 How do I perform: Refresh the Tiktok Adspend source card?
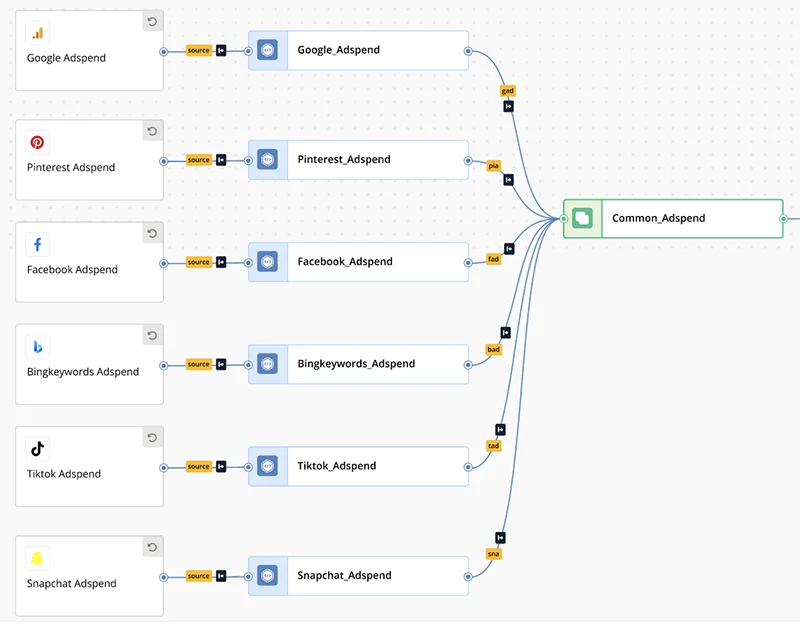152,437
